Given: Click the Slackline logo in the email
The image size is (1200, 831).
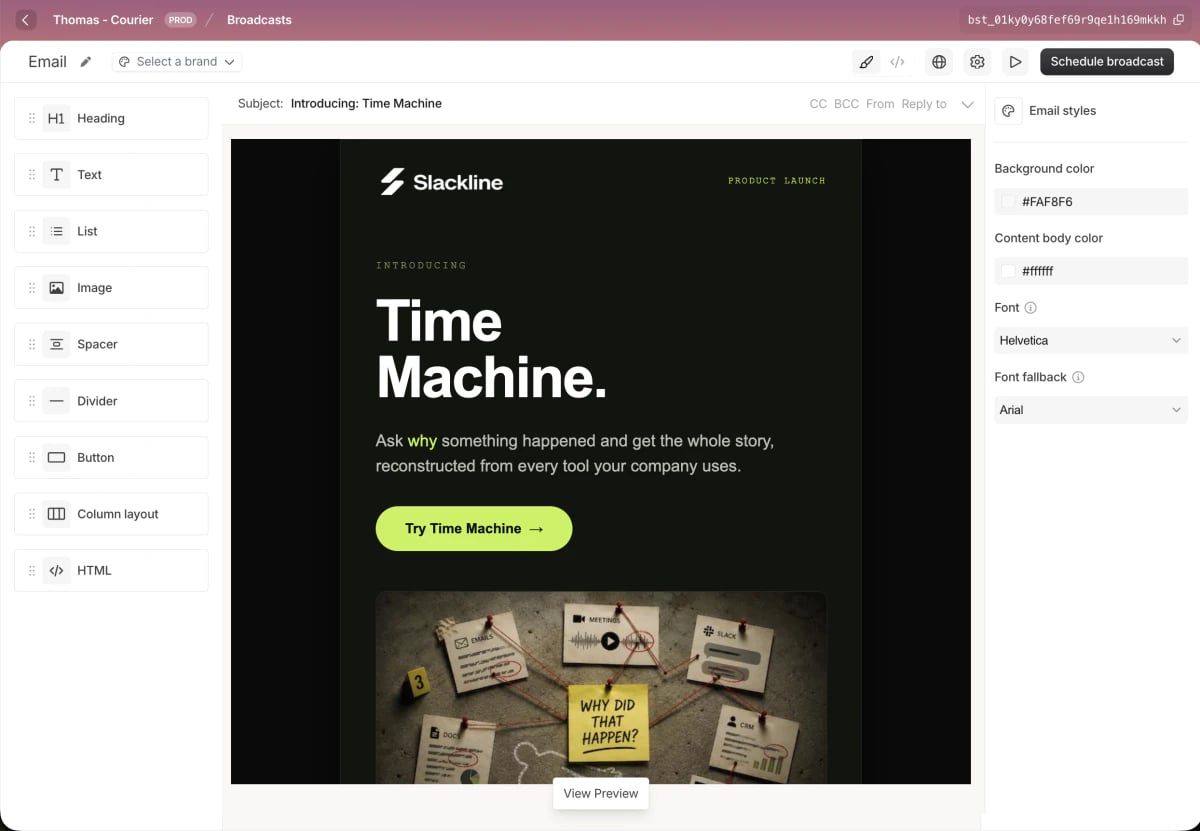Looking at the screenshot, I should (441, 182).
